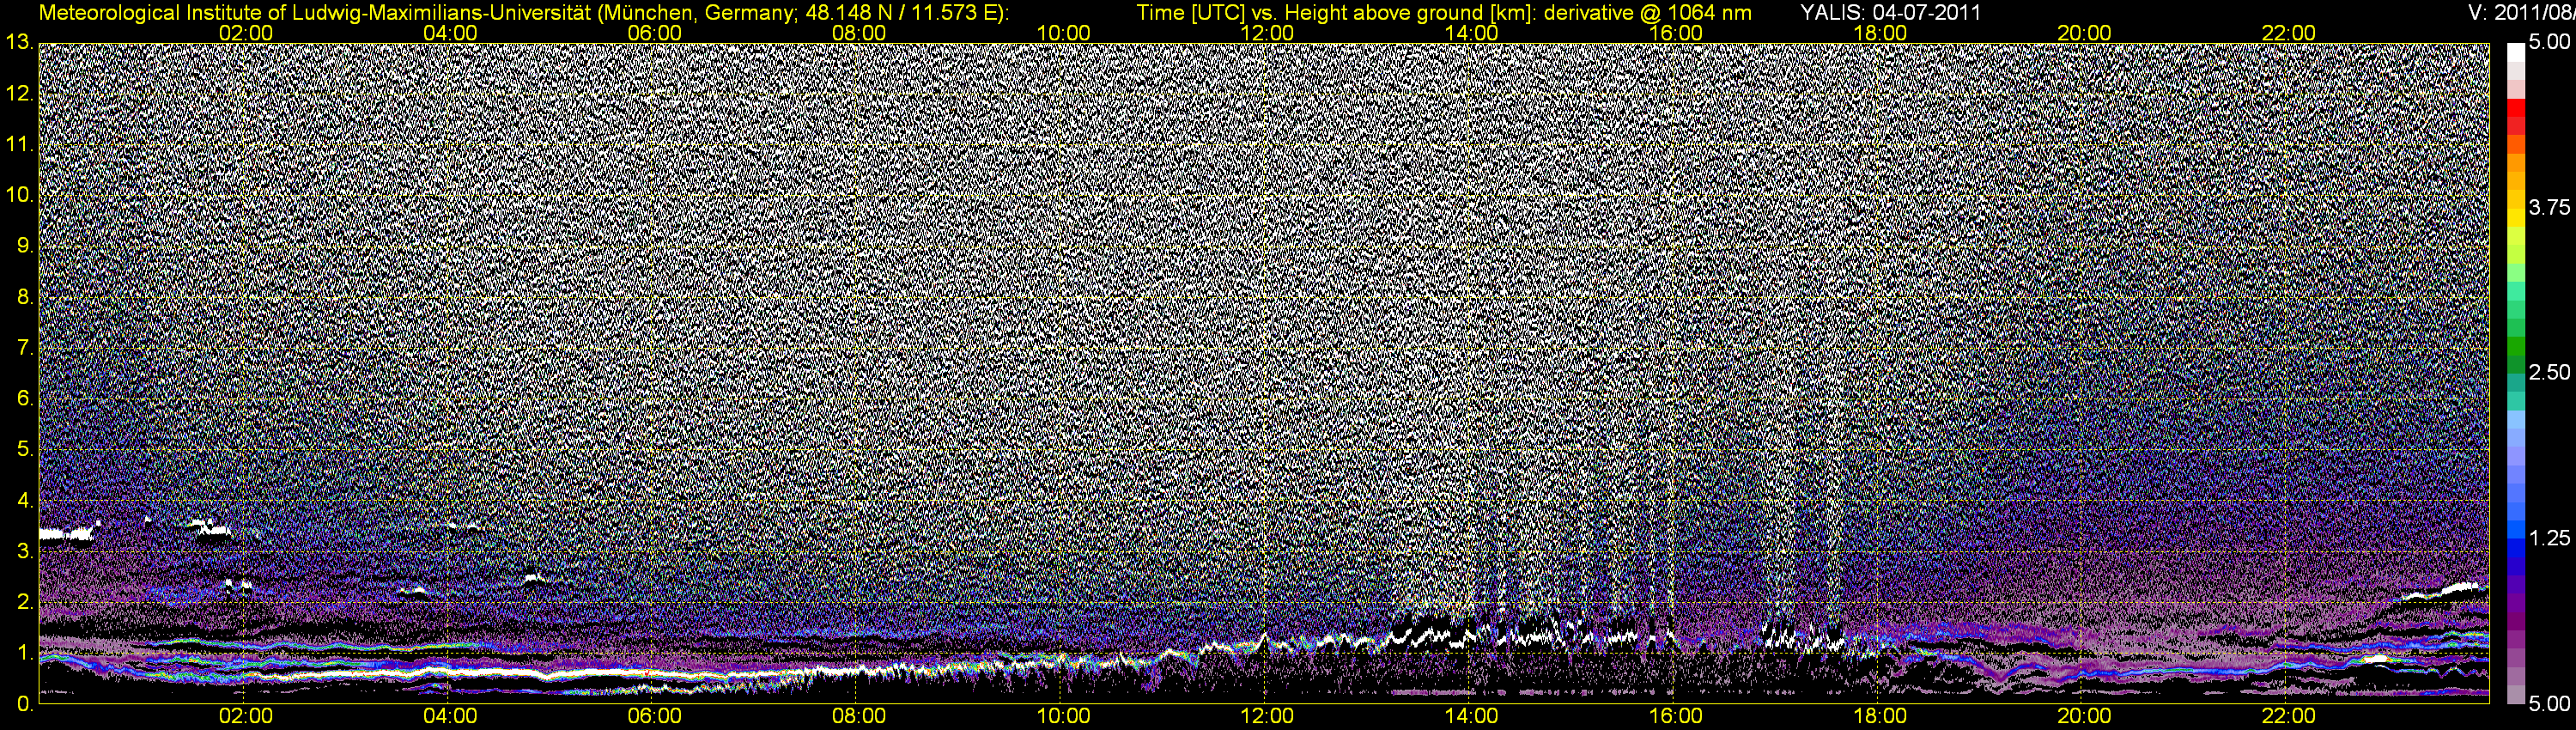The height and width of the screenshot is (730, 2576).
Task: Click the 04:00 label on the bottom time axis
Action: tap(450, 717)
